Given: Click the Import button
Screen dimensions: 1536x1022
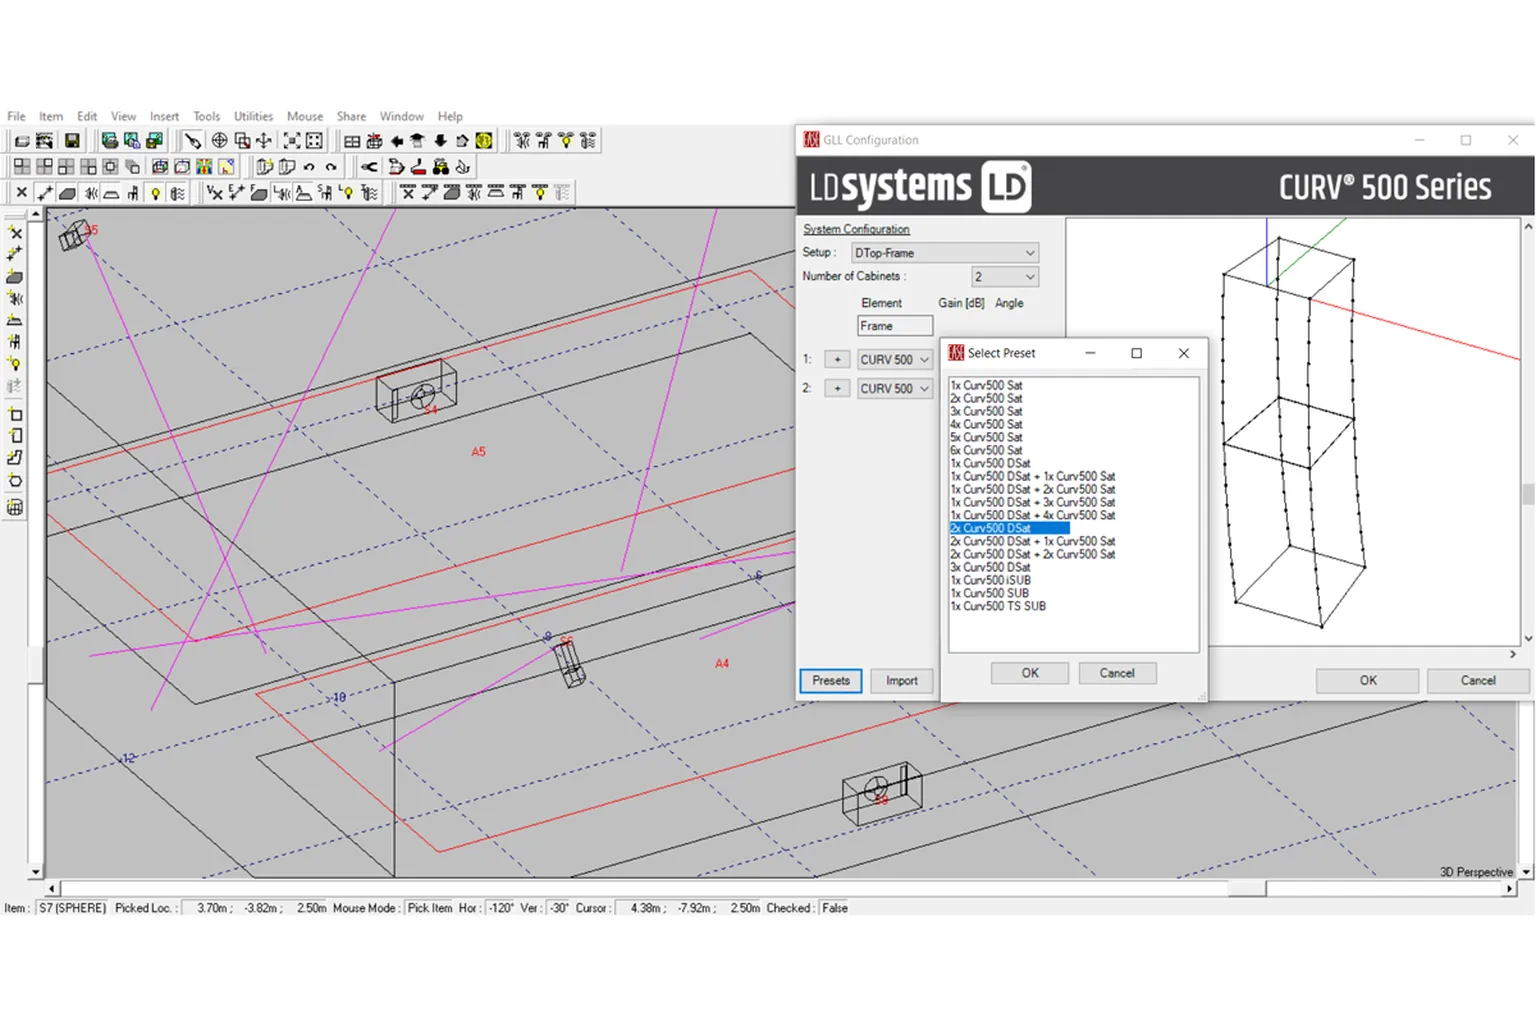Looking at the screenshot, I should [x=902, y=681].
